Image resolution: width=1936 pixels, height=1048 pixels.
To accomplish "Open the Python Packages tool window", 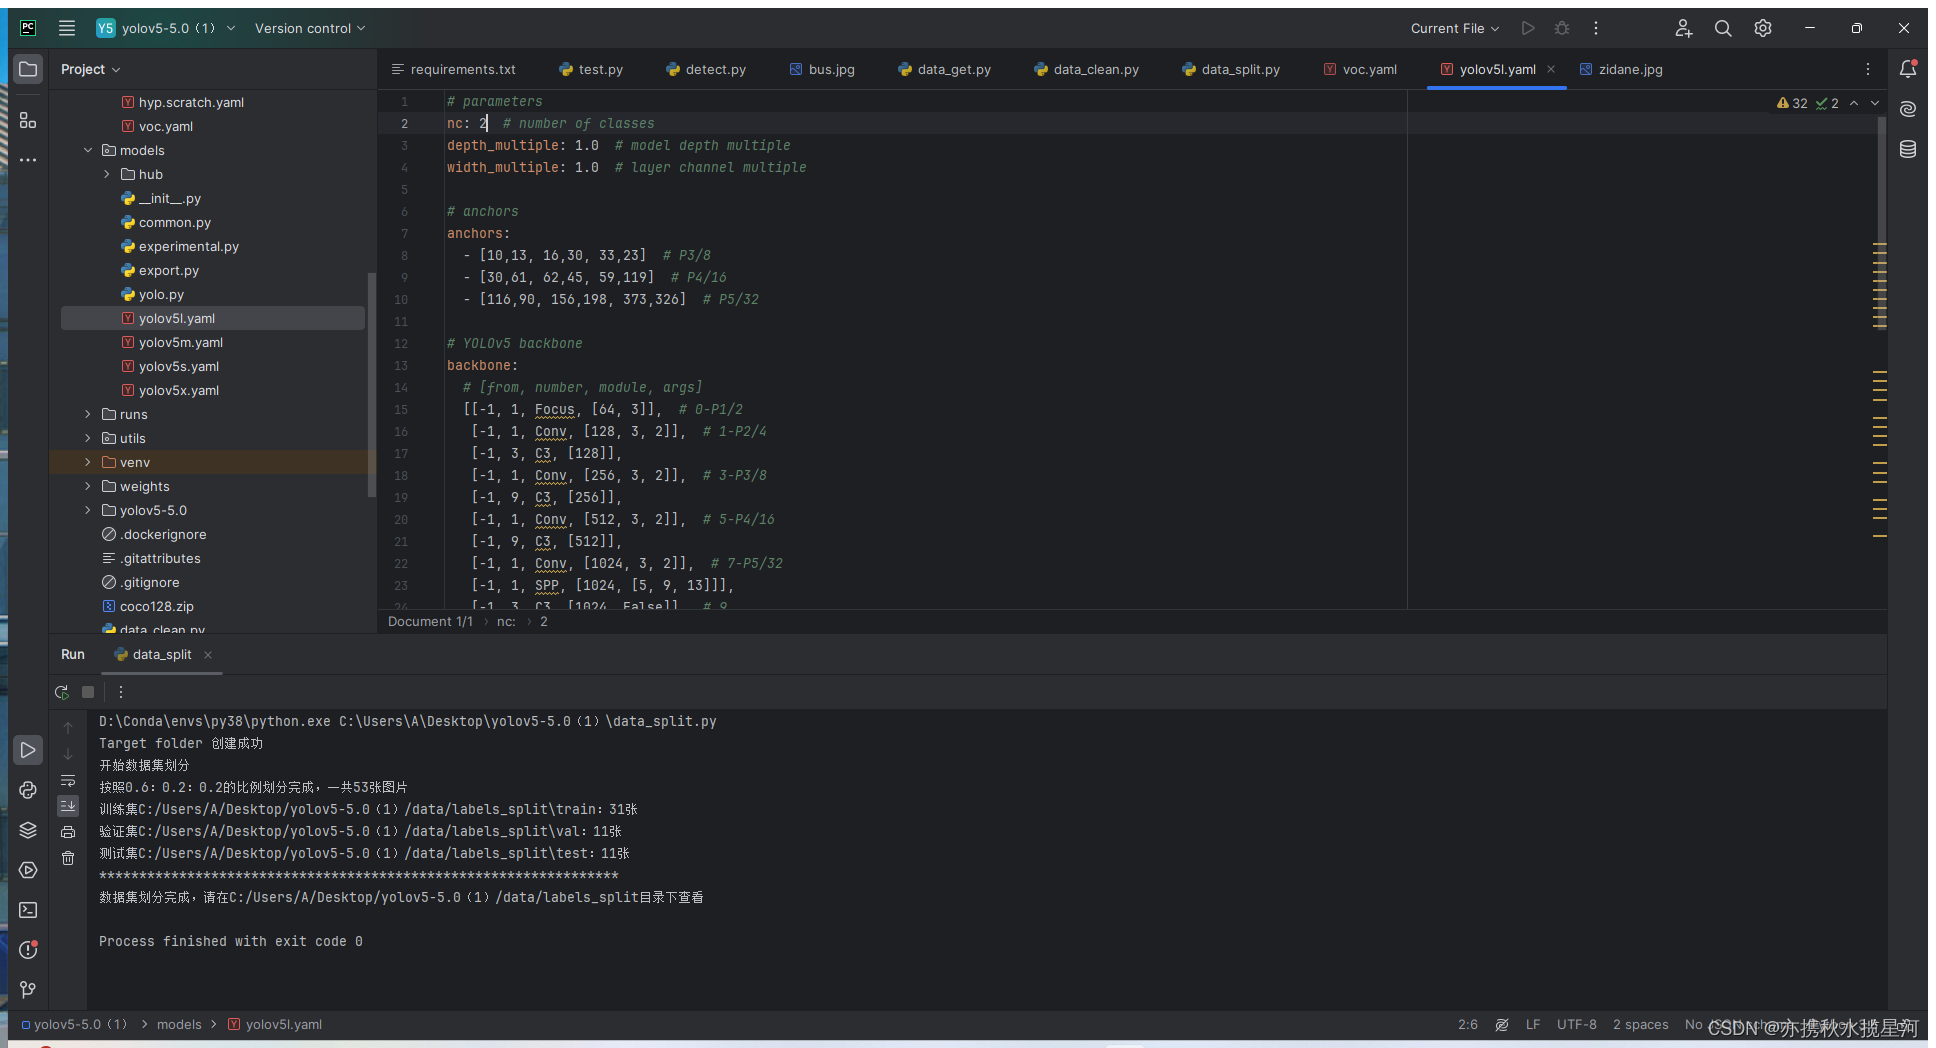I will [x=28, y=830].
